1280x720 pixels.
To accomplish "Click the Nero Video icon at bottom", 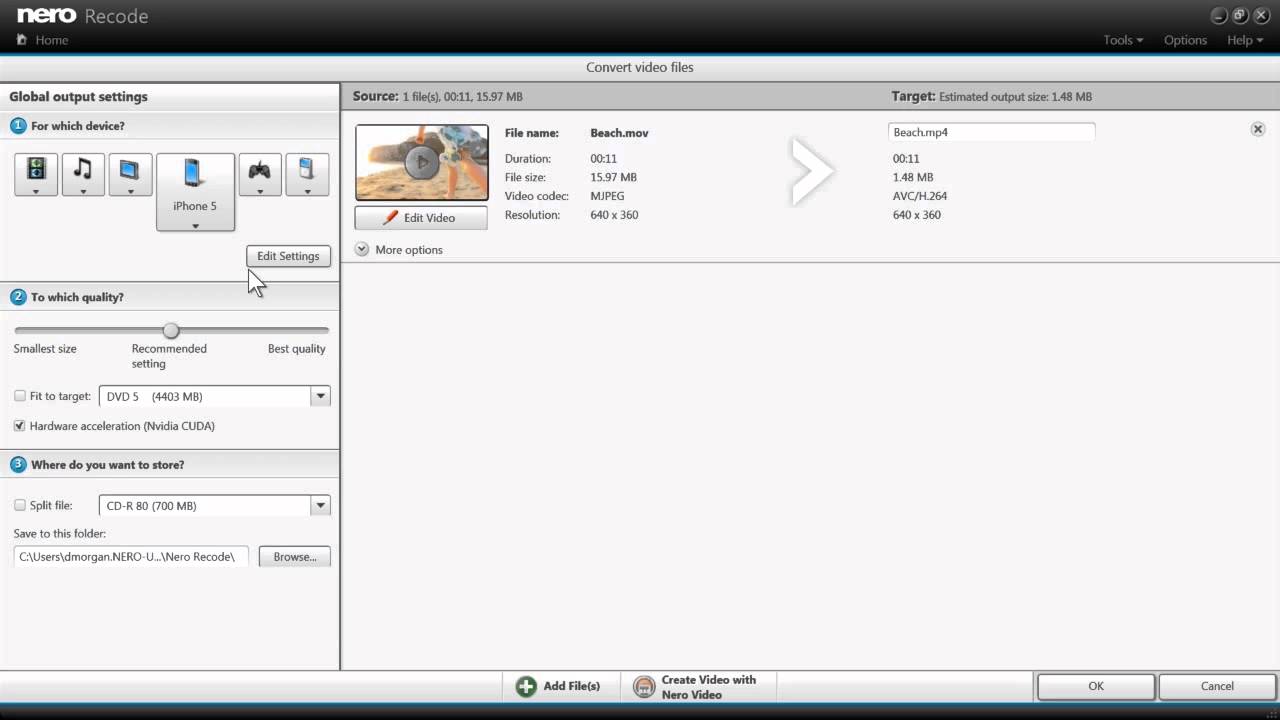I will tap(644, 687).
